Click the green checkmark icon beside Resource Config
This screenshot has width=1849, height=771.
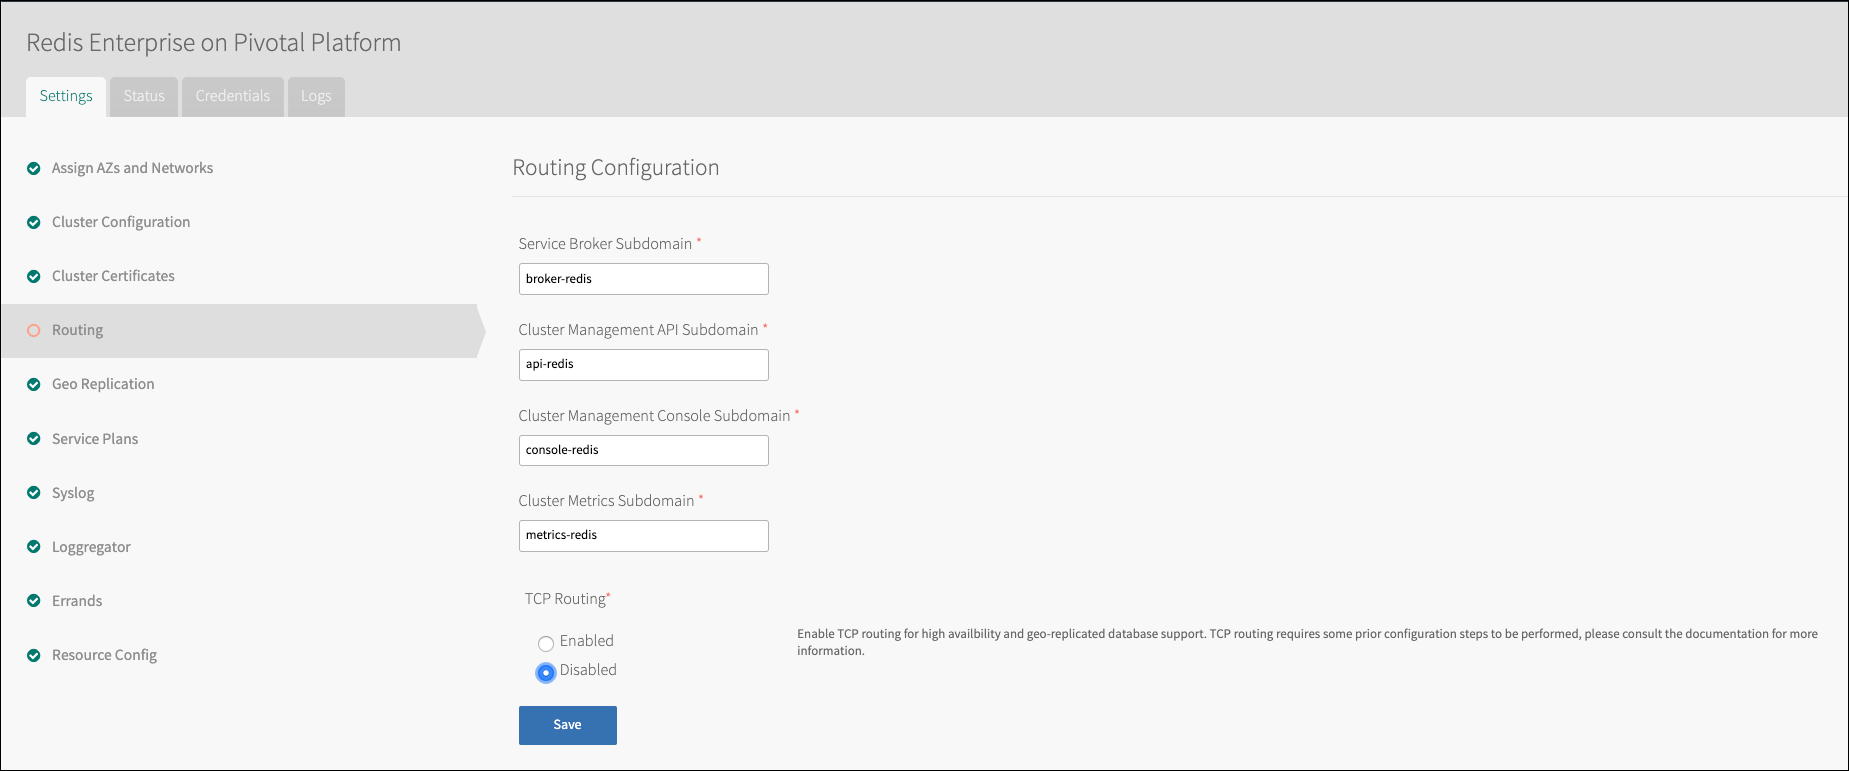[x=34, y=656]
